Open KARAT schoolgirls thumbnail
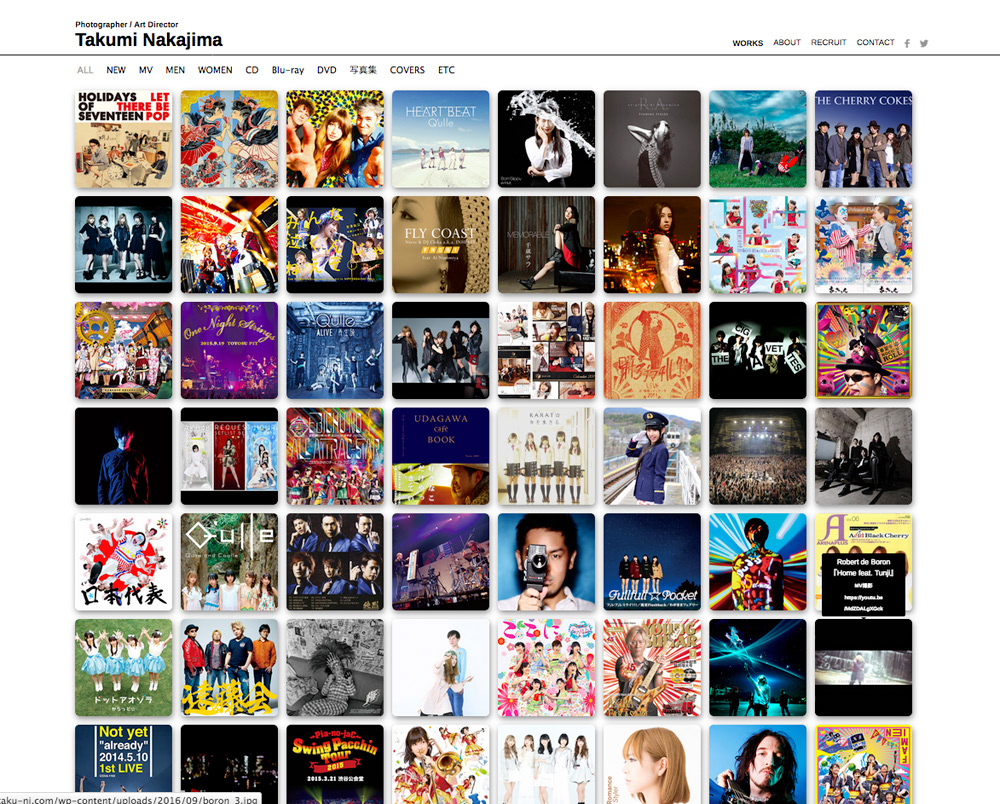1000x804 pixels. 547,457
